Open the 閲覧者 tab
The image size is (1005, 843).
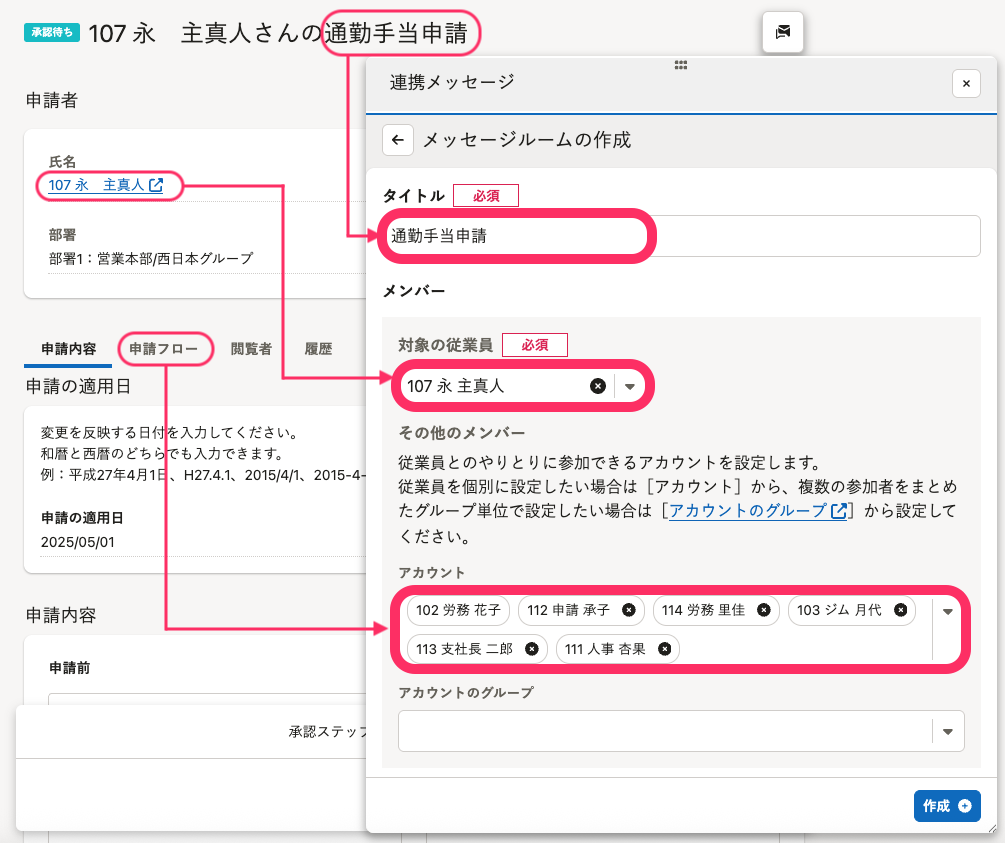point(251,349)
